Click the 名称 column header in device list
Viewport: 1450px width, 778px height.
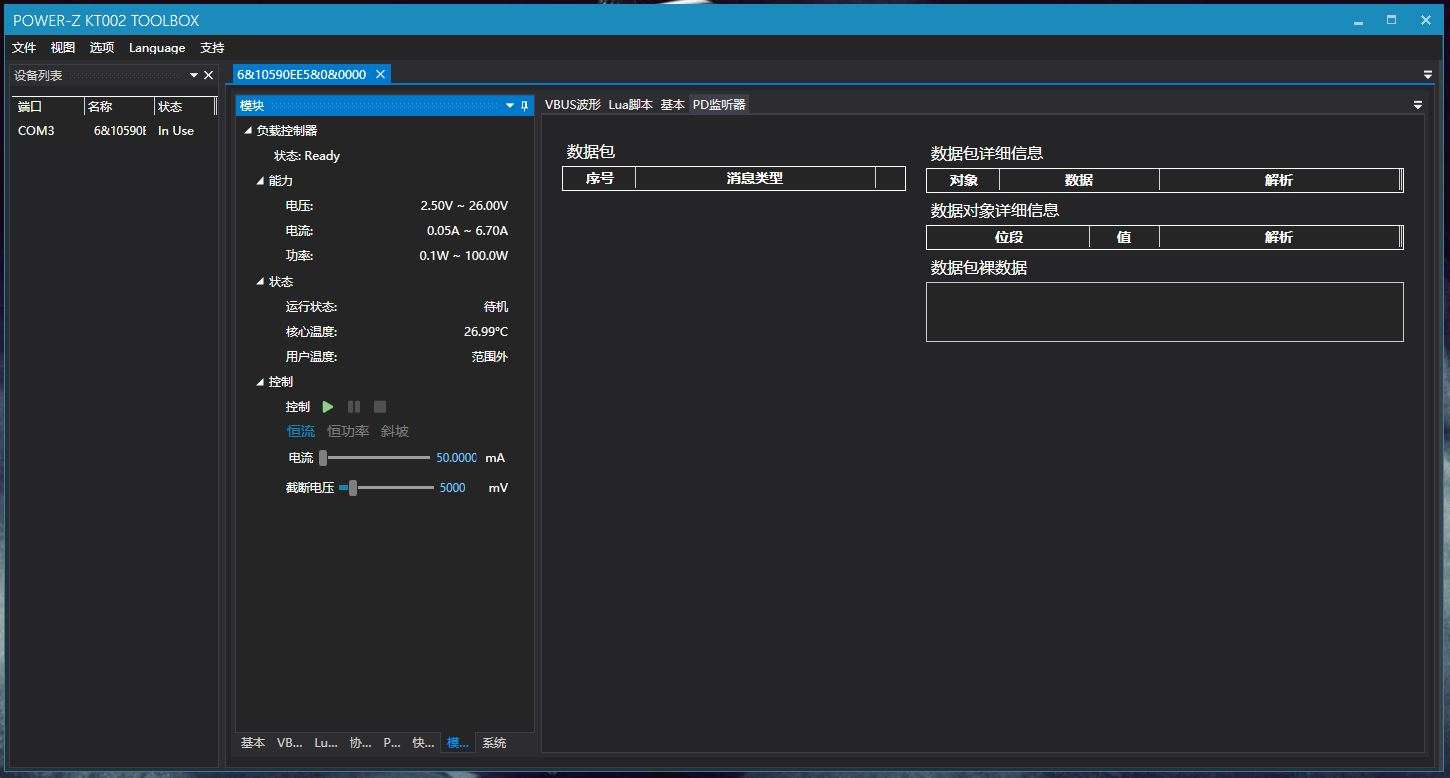pyautogui.click(x=119, y=106)
